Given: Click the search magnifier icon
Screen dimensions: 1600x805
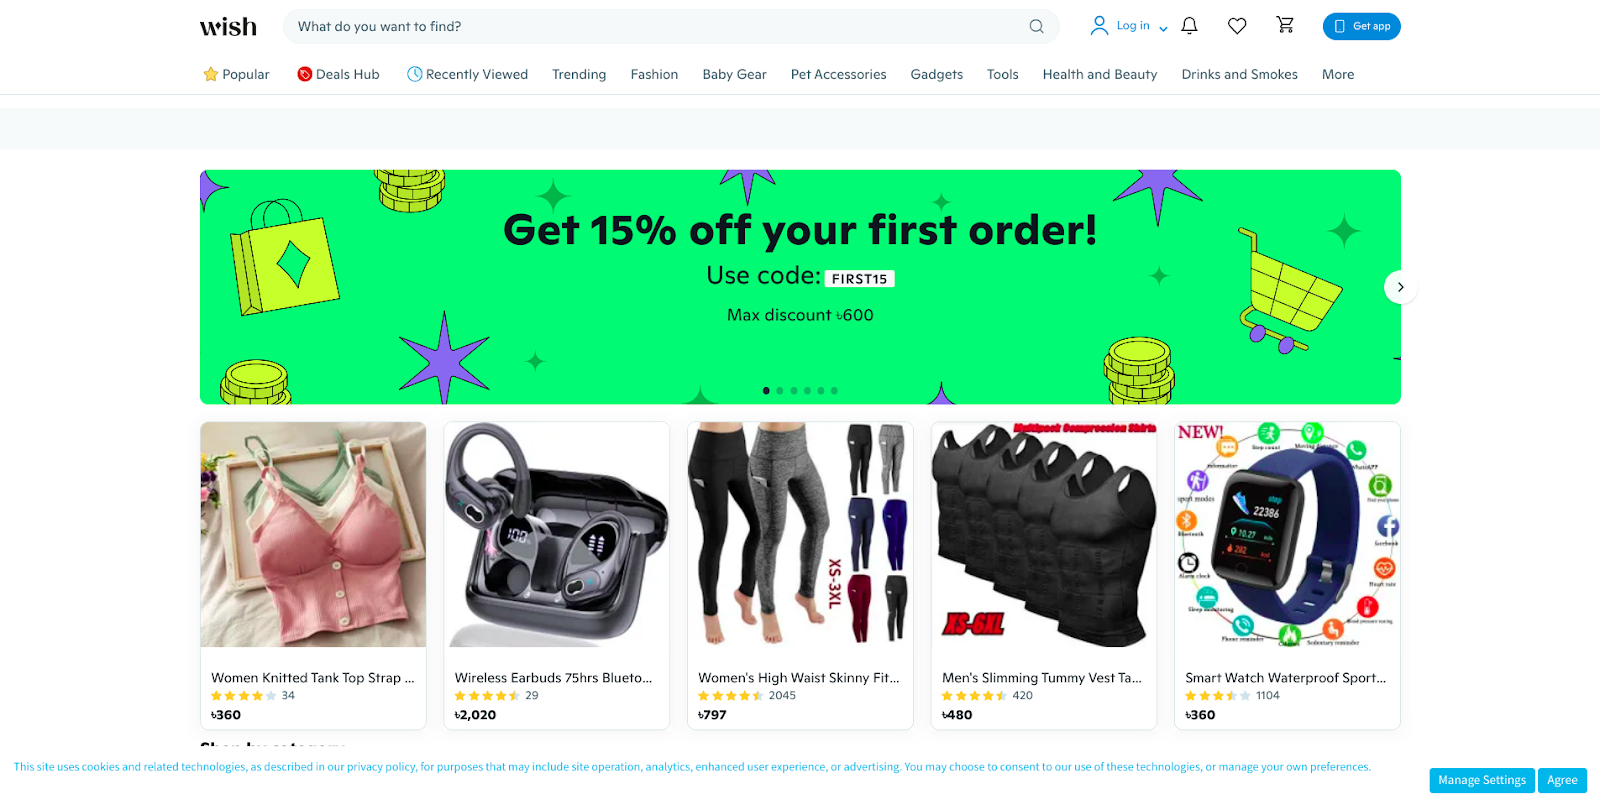Looking at the screenshot, I should click(1036, 26).
